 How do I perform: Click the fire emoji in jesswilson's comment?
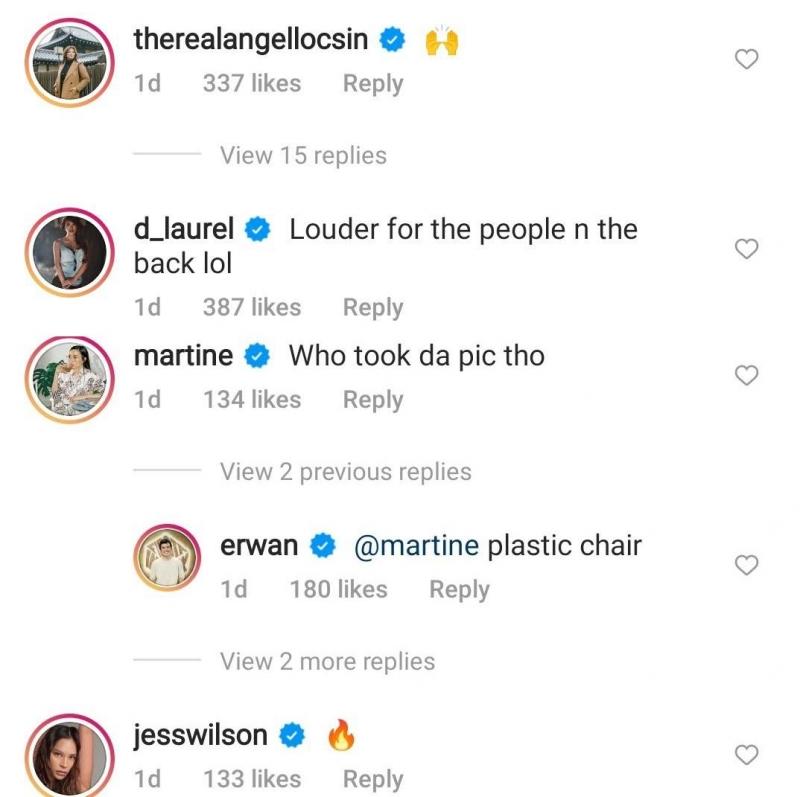pos(340,734)
